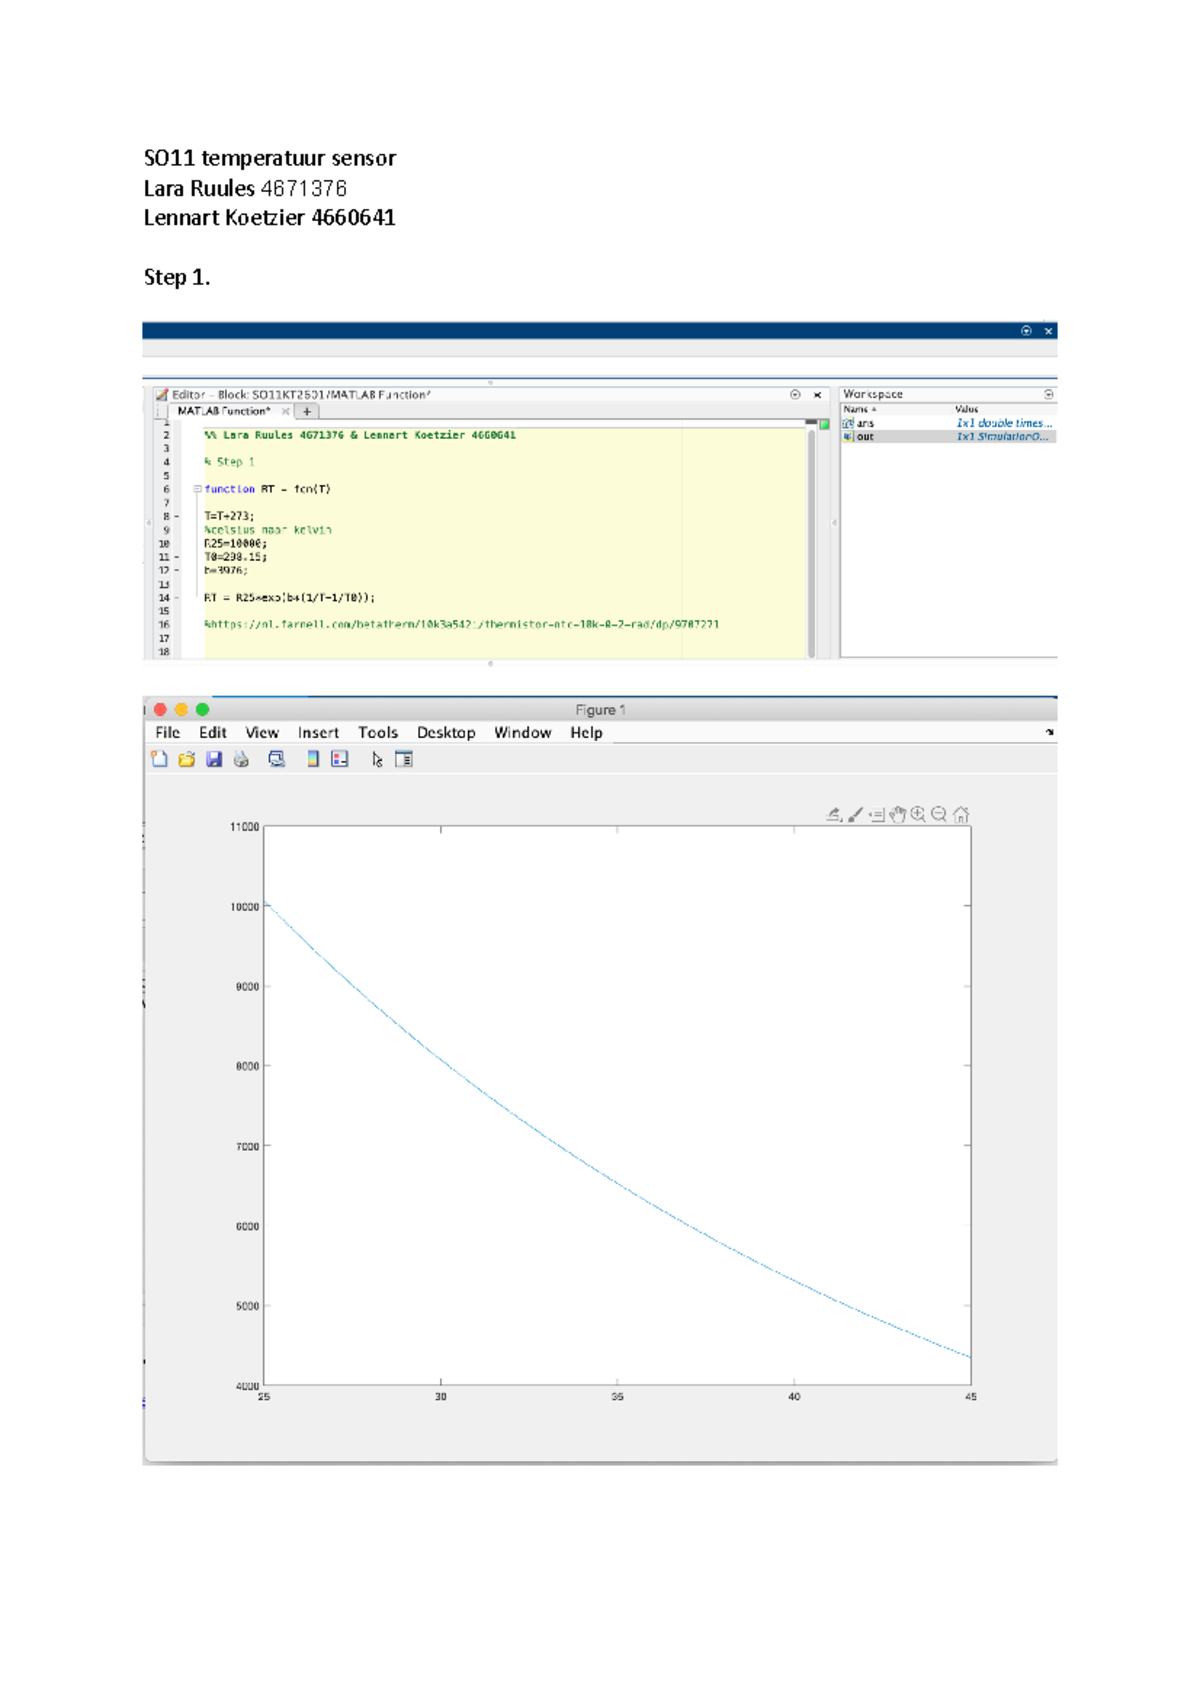
Task: Click the blue curve in the plot
Action: pyautogui.click(x=617, y=1184)
